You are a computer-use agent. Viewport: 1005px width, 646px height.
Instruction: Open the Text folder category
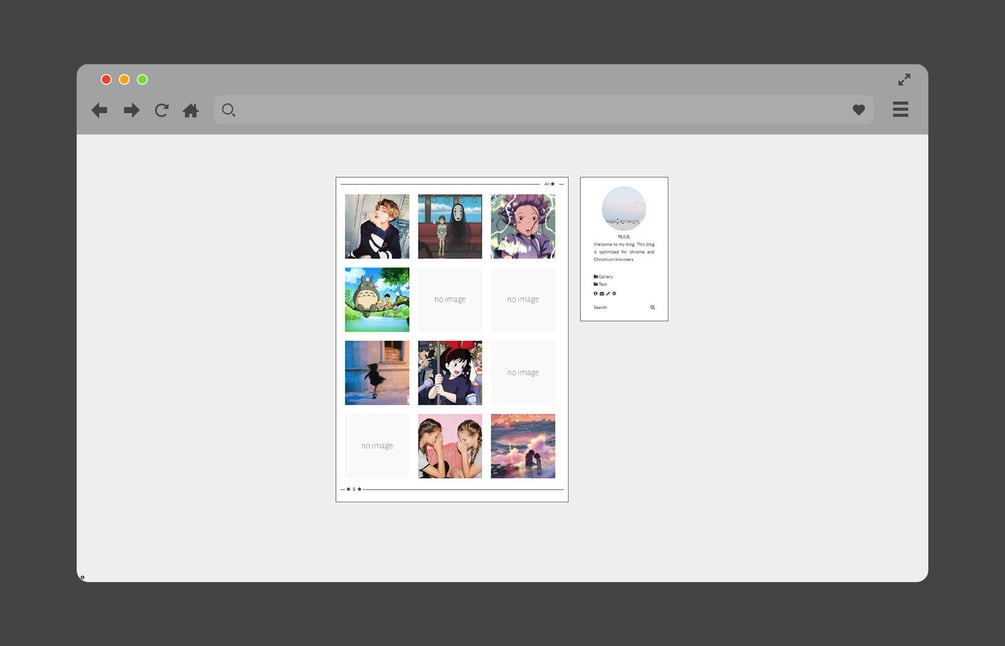[x=601, y=284]
